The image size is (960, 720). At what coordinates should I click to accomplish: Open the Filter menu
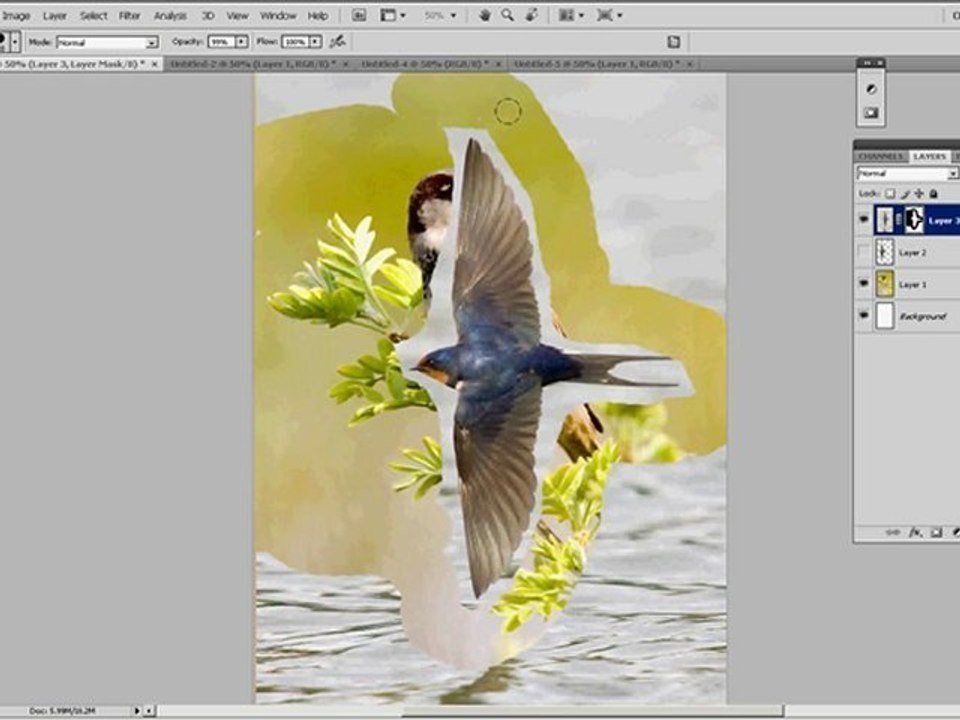pos(130,15)
